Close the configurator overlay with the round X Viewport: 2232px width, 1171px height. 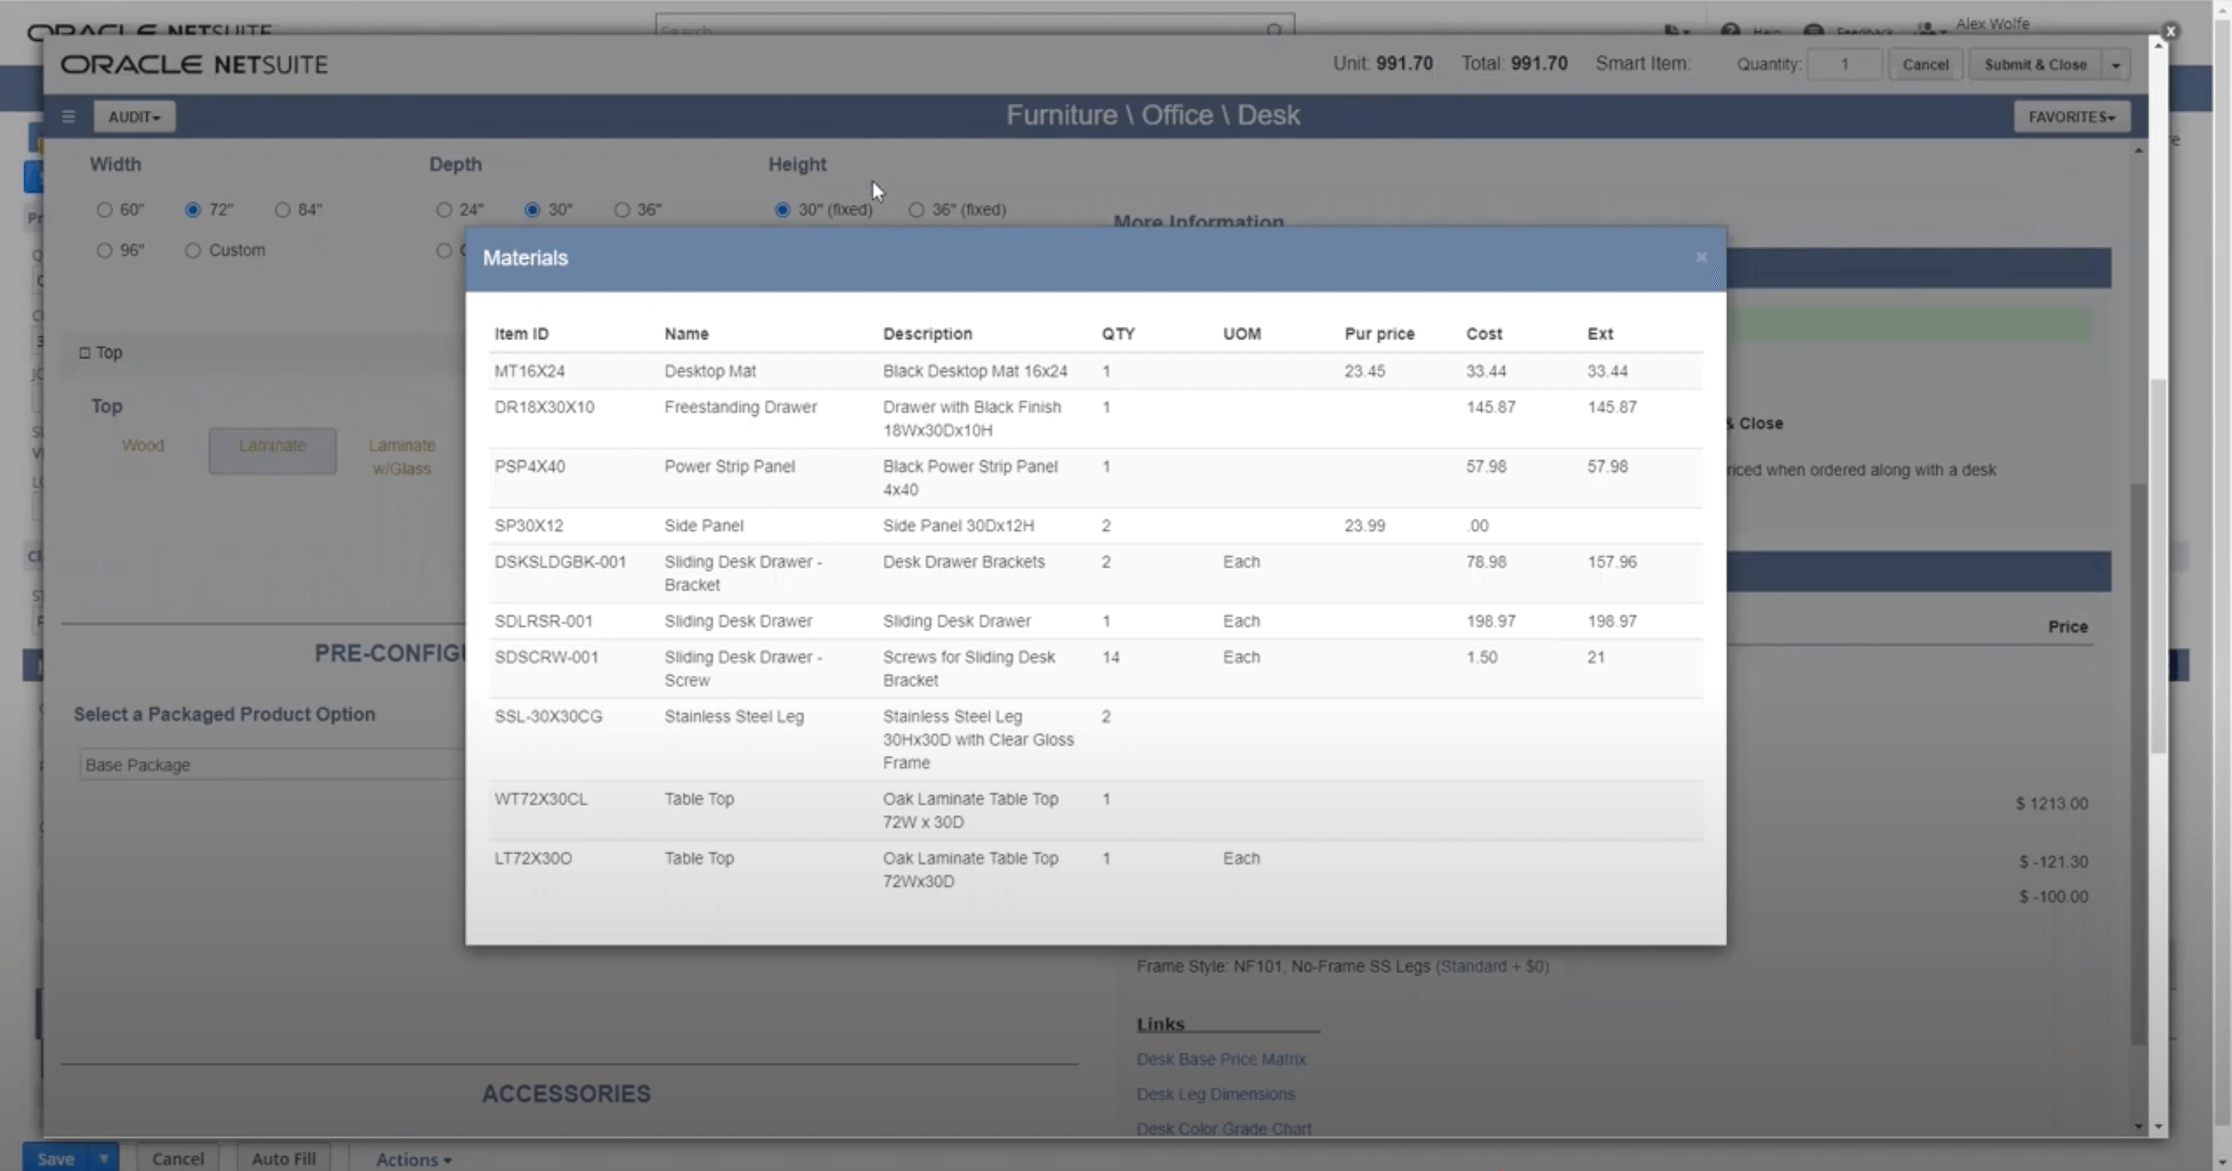point(2170,31)
